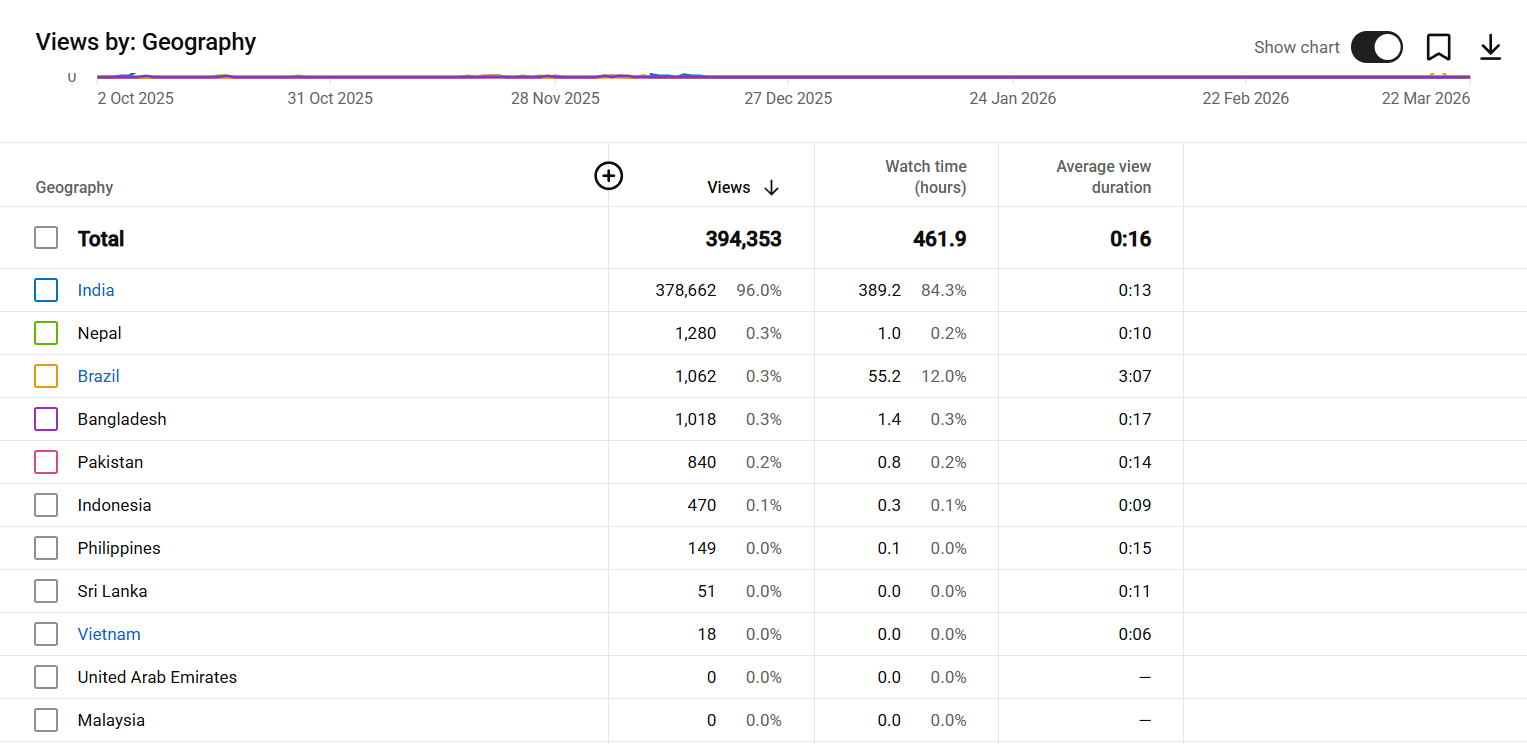Click the download report icon

point(1490,47)
